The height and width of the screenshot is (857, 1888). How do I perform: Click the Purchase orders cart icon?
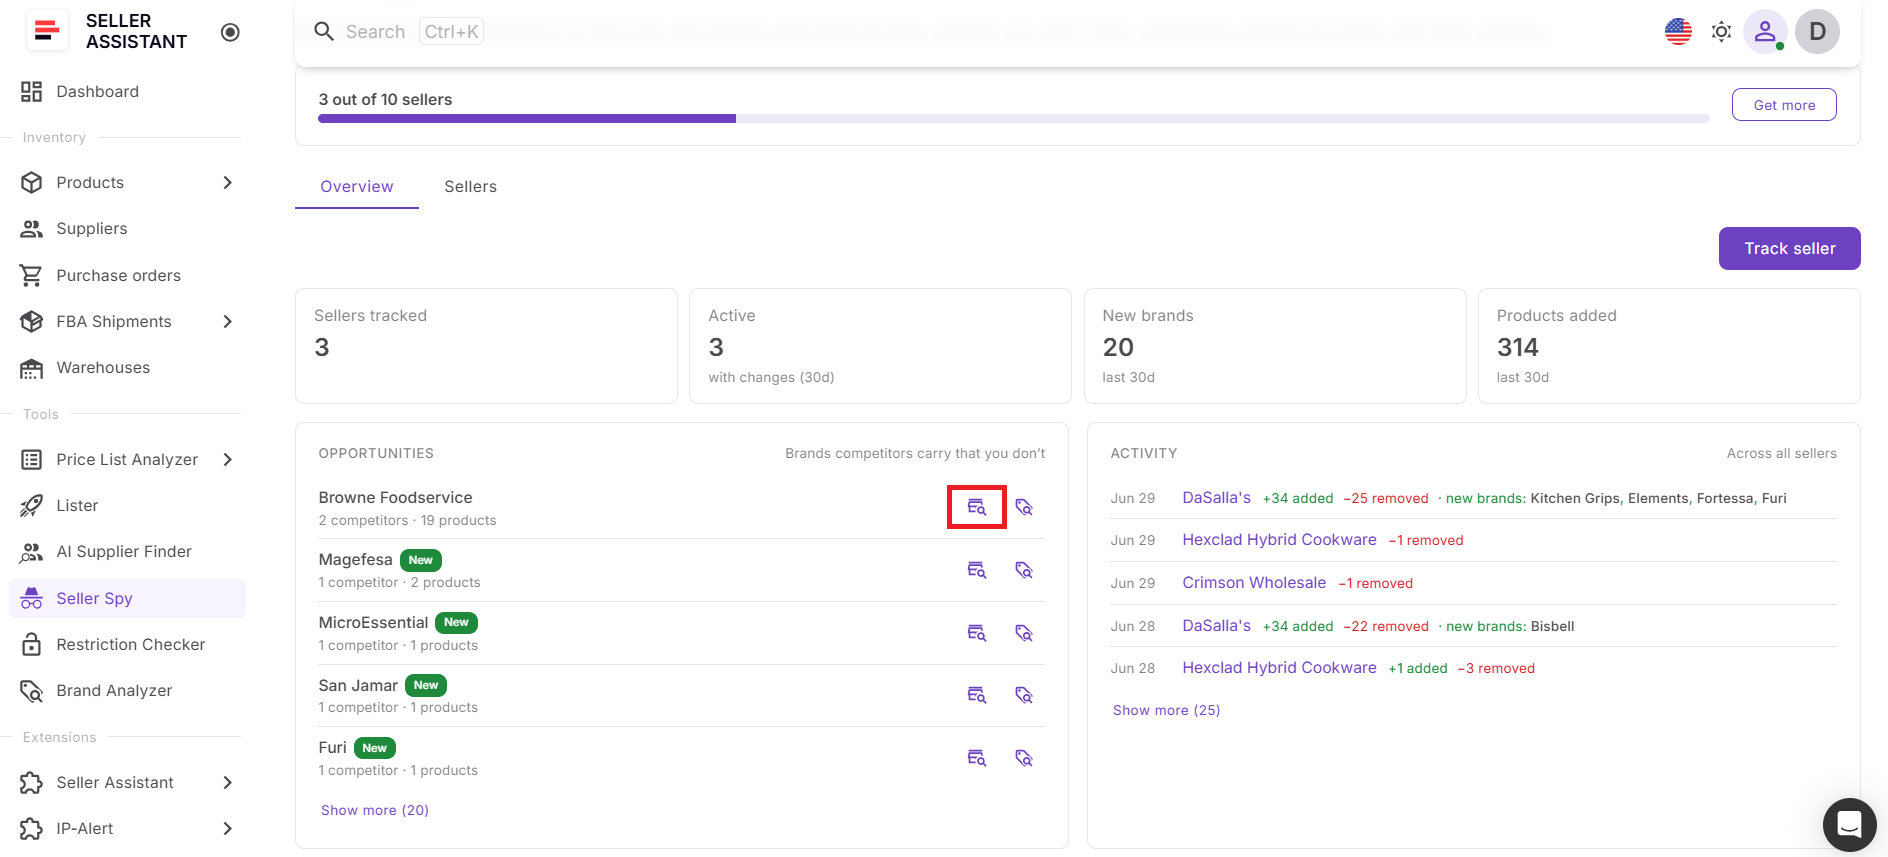[x=32, y=276]
